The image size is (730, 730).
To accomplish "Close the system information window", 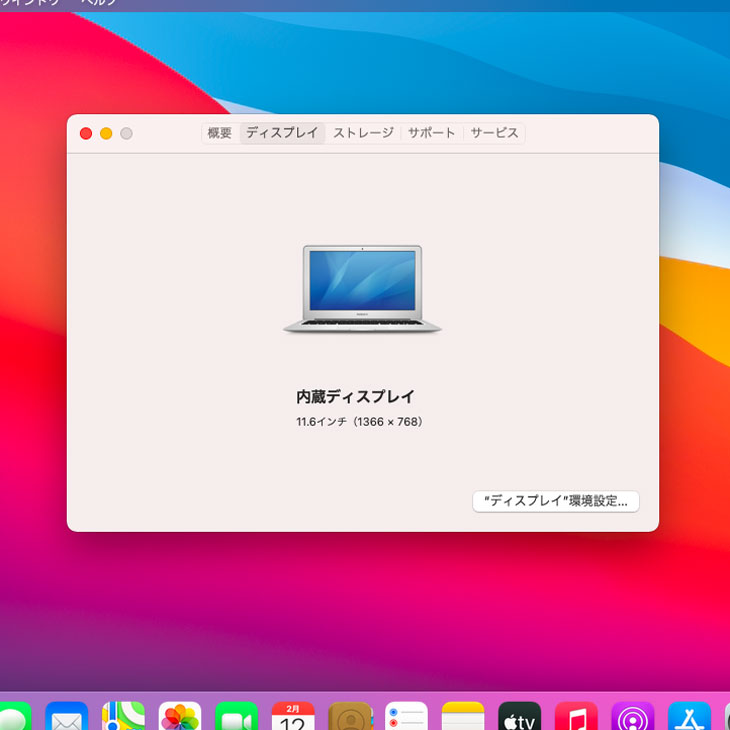I will coord(86,134).
